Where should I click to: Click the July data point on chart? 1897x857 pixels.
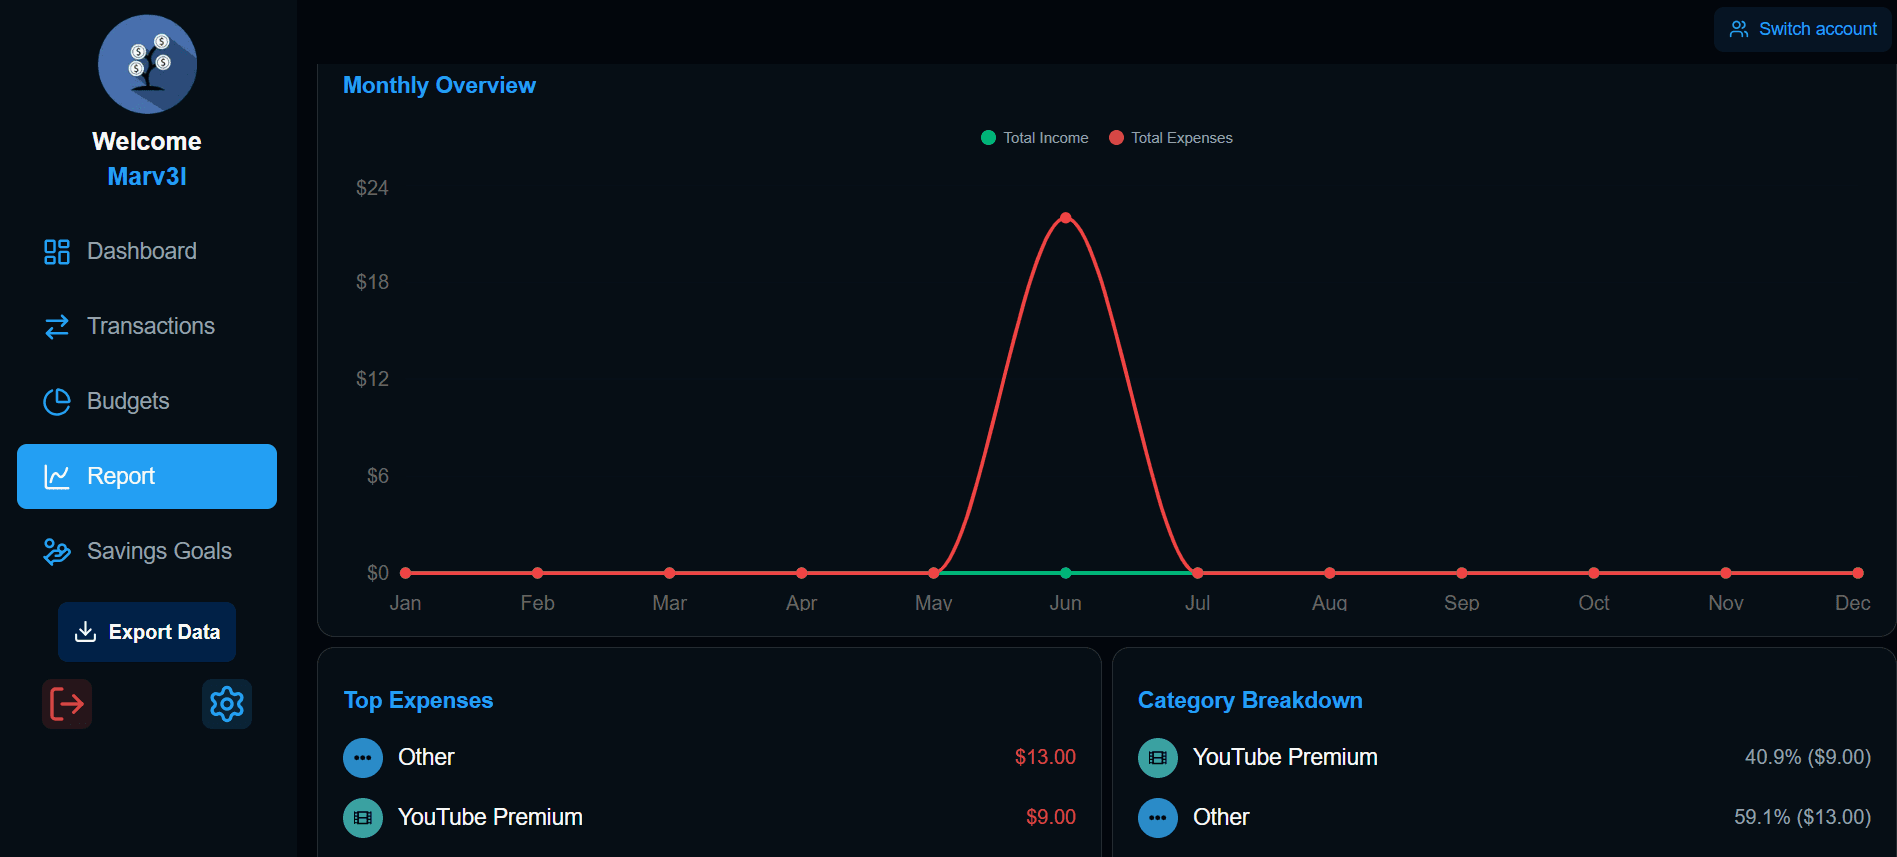[1198, 573]
